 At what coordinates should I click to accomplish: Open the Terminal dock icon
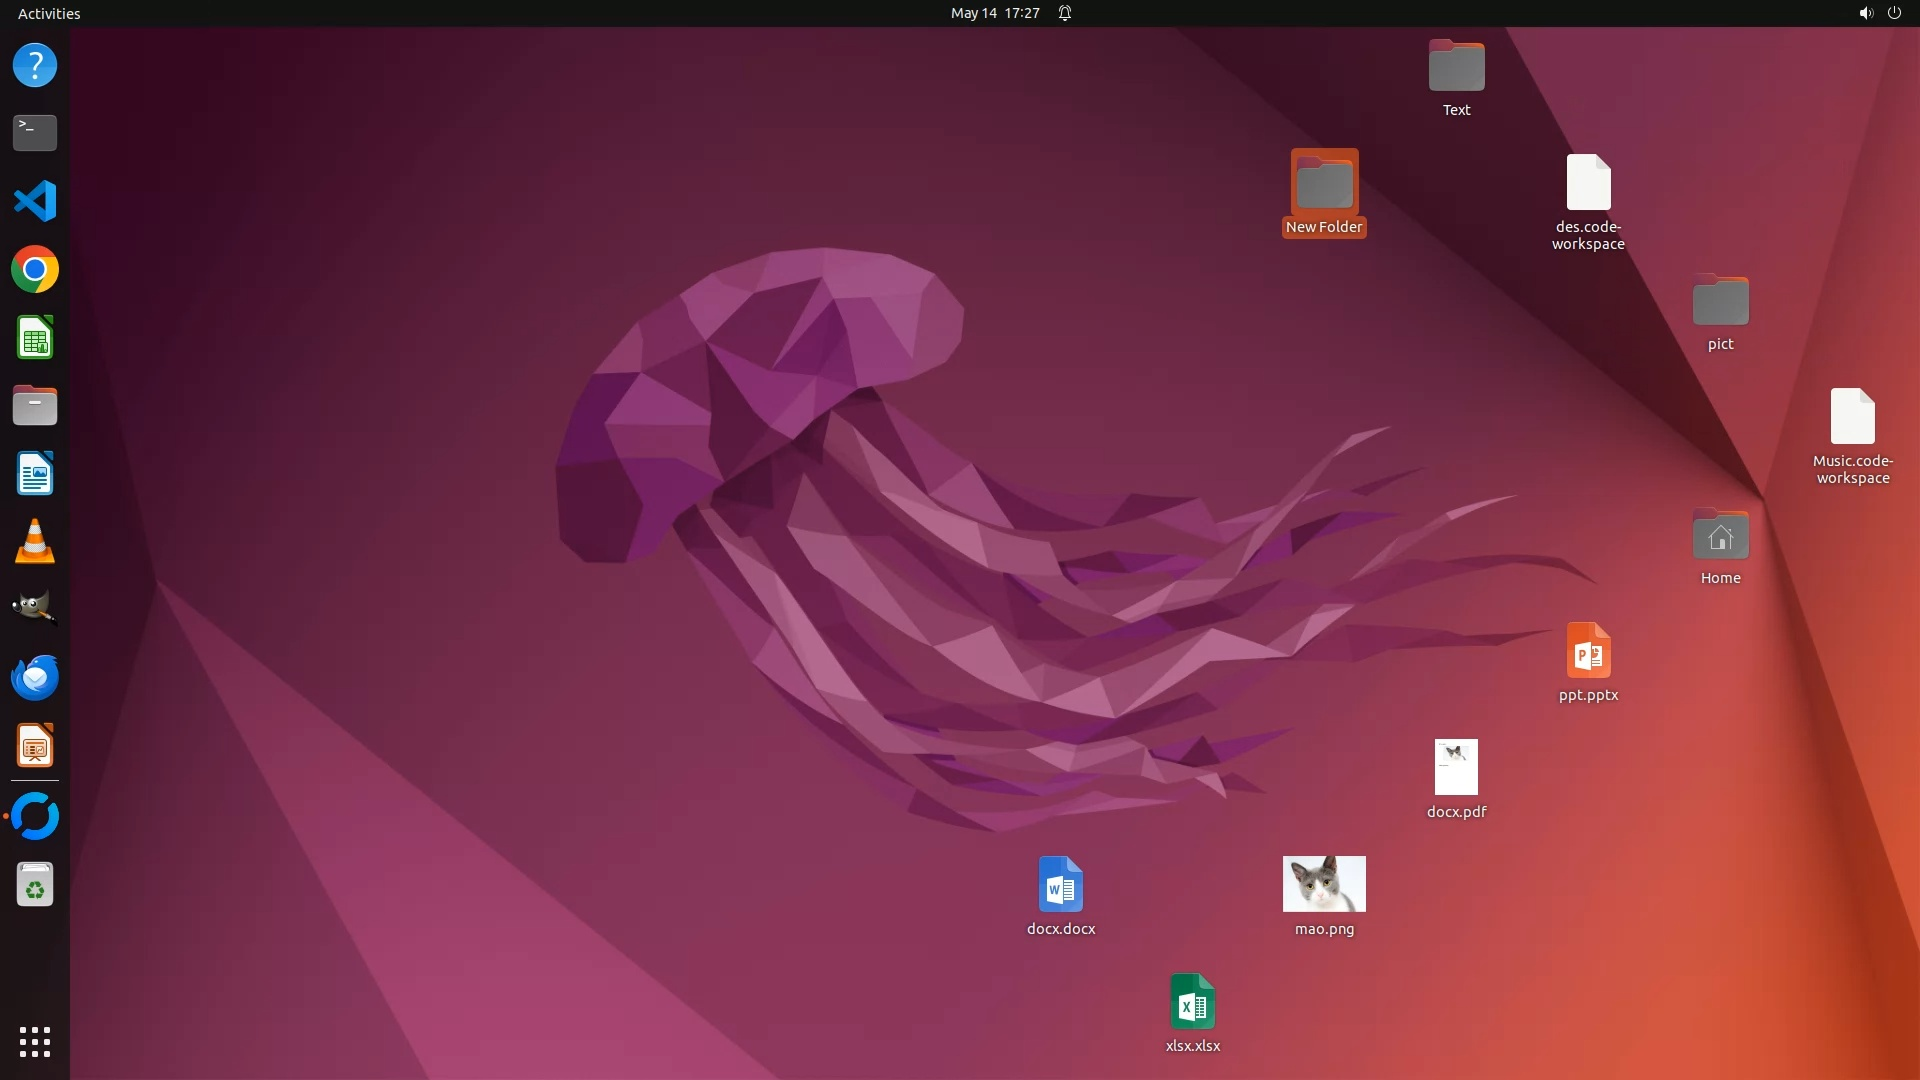(35, 132)
